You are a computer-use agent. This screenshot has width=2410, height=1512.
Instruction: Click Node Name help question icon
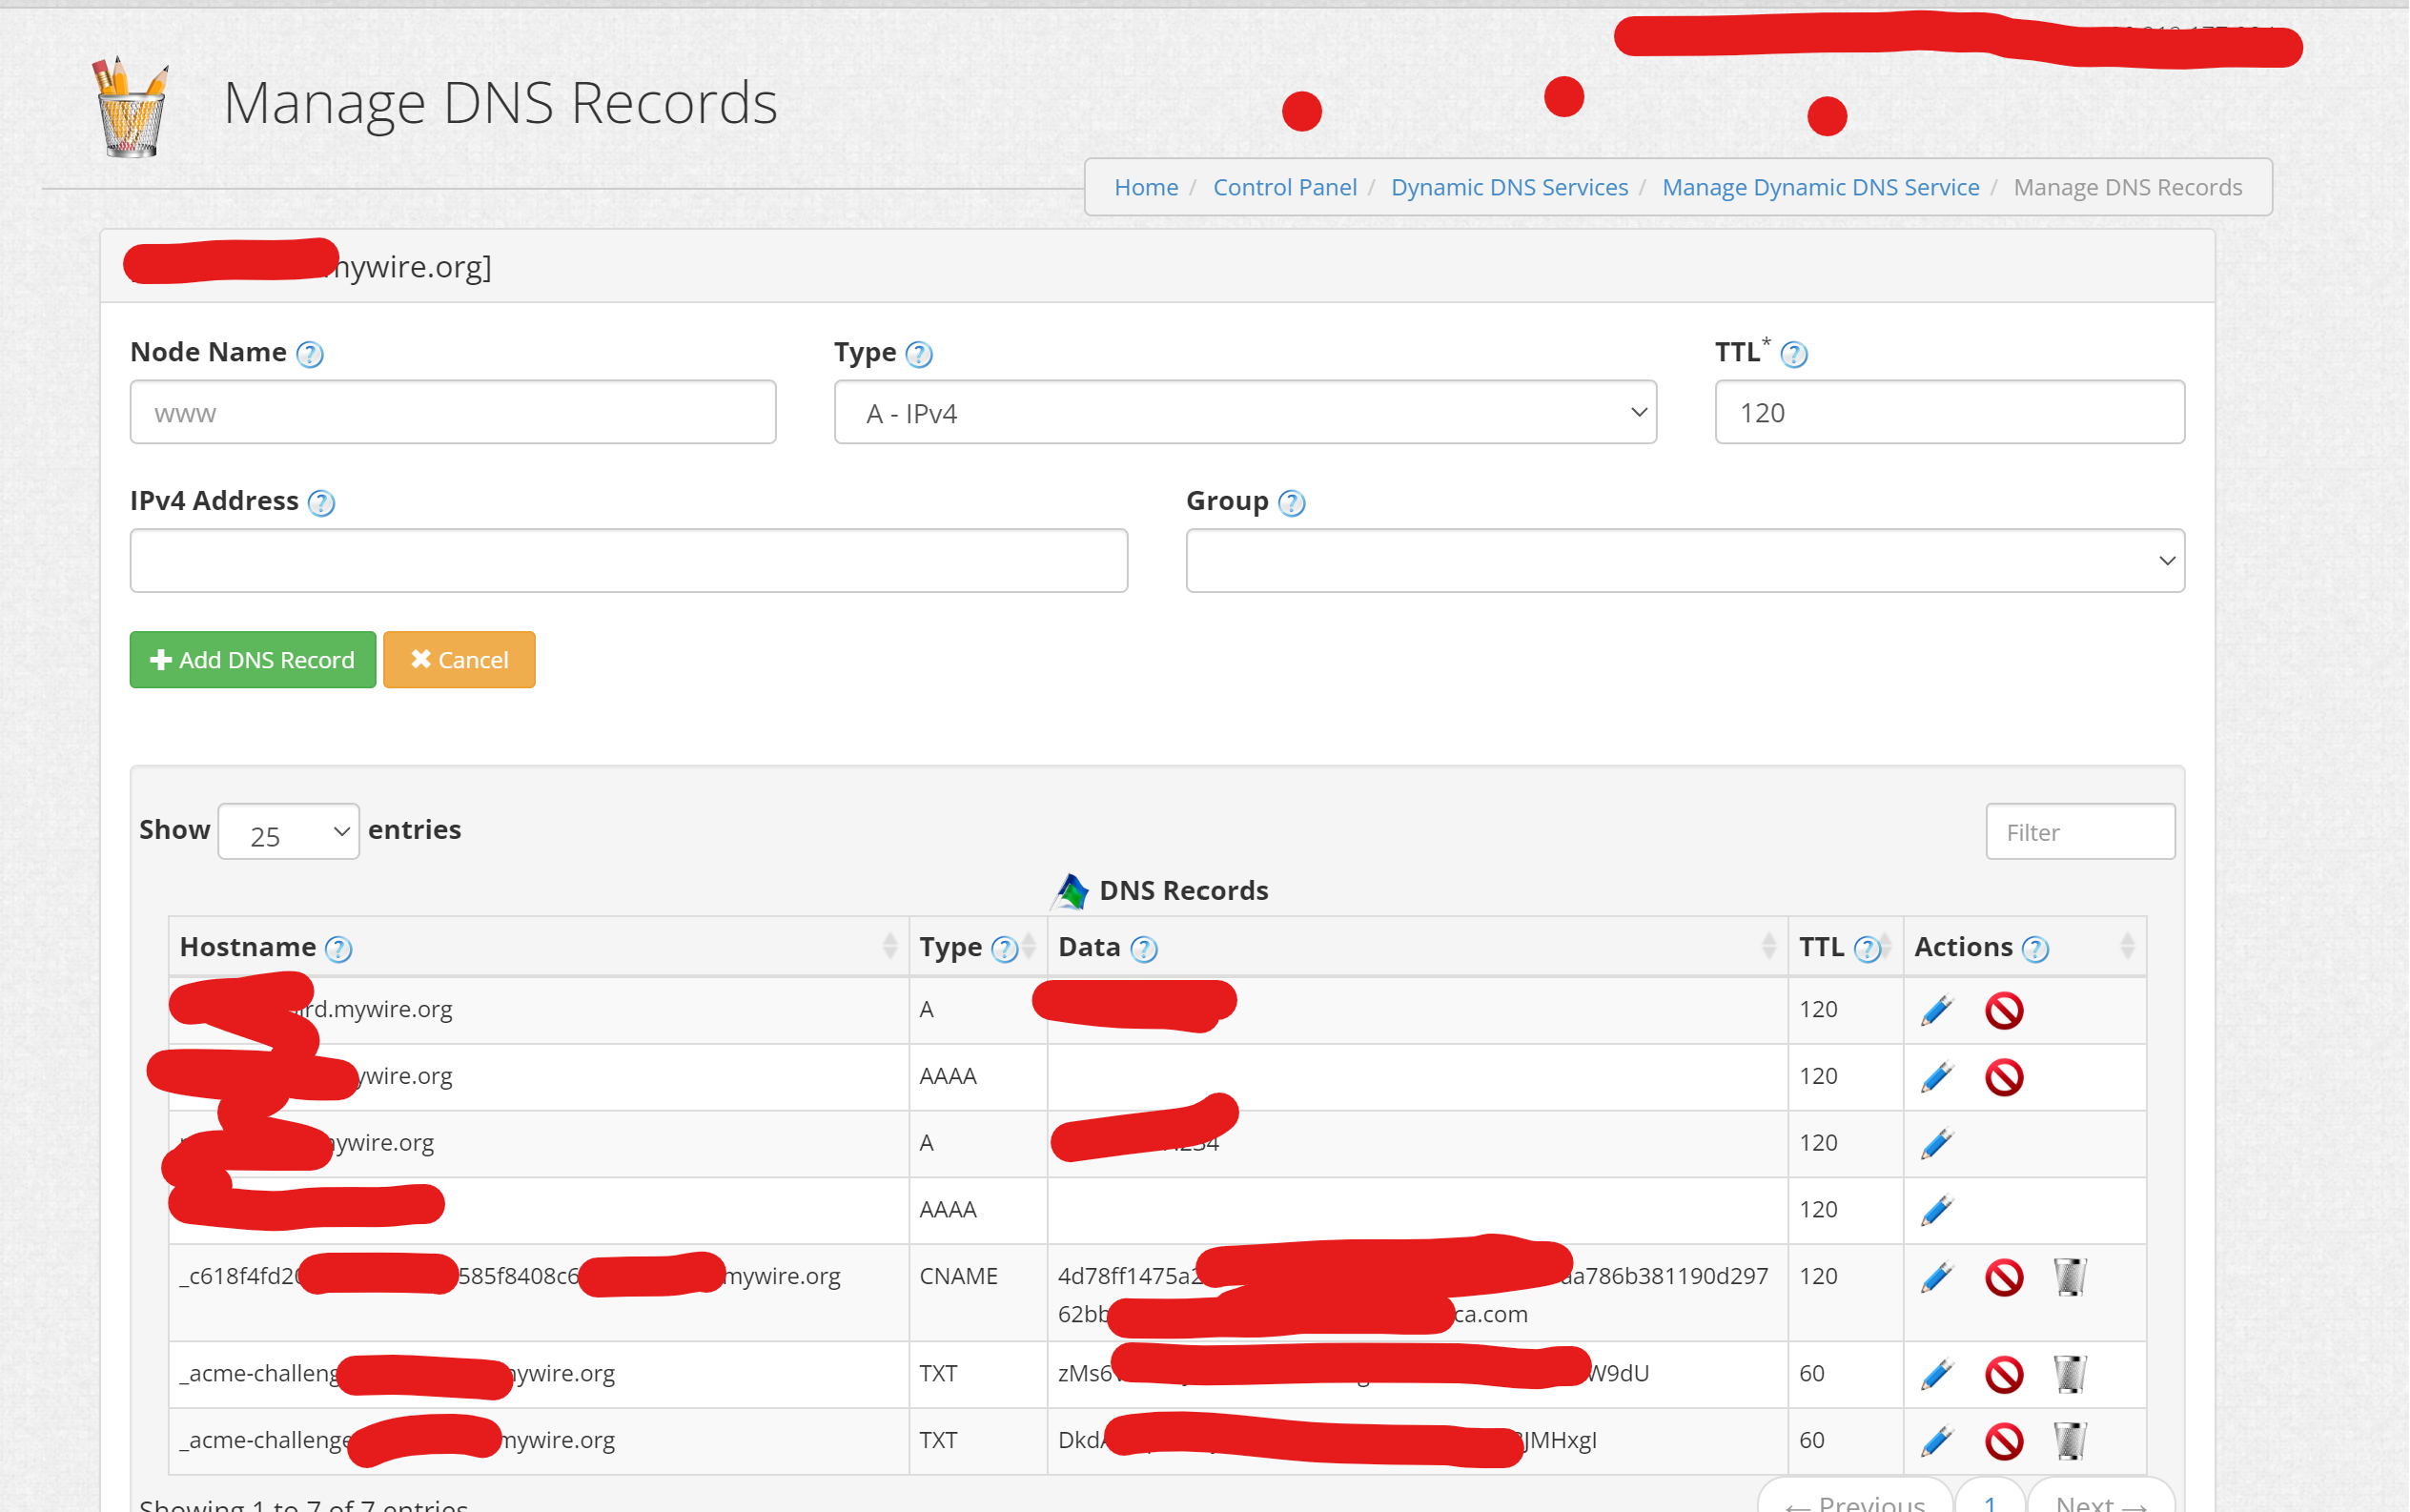click(x=310, y=354)
